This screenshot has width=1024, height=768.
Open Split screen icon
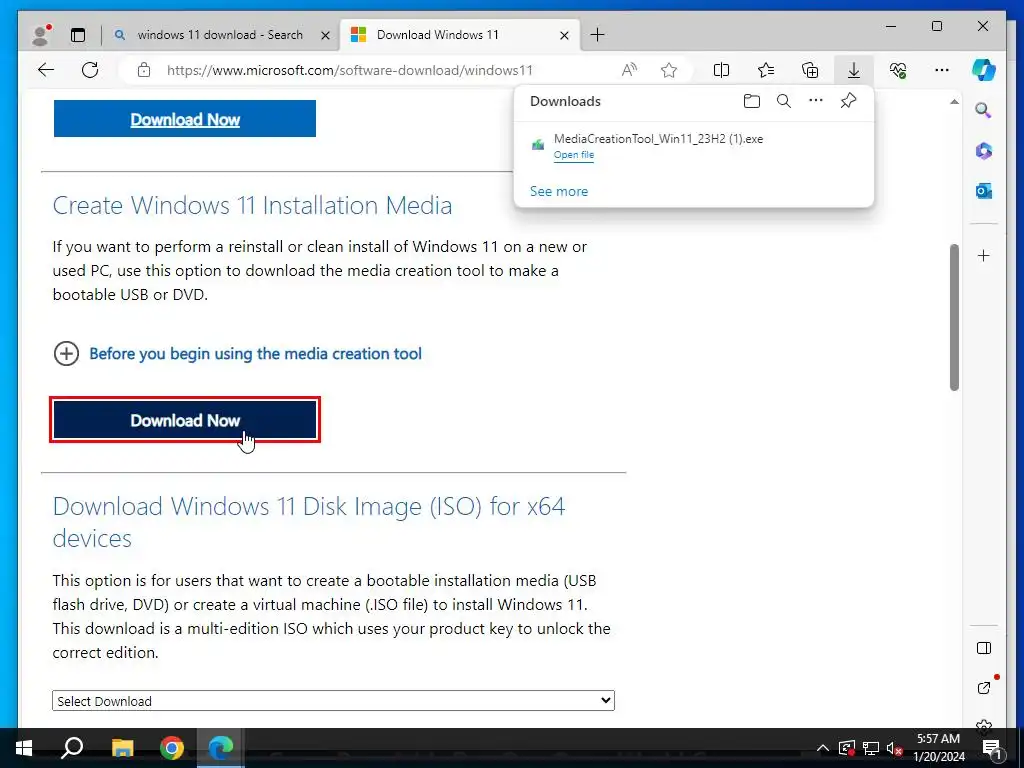pyautogui.click(x=721, y=70)
